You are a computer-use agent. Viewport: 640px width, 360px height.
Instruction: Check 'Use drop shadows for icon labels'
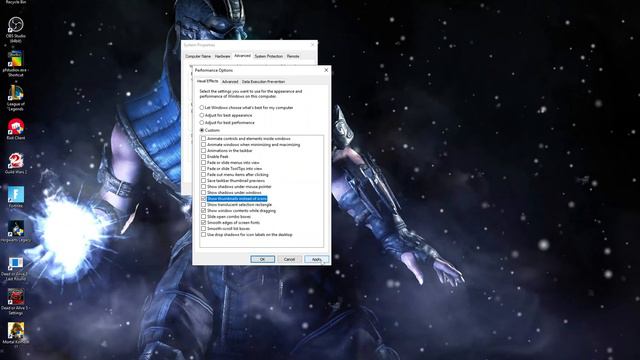(x=203, y=235)
